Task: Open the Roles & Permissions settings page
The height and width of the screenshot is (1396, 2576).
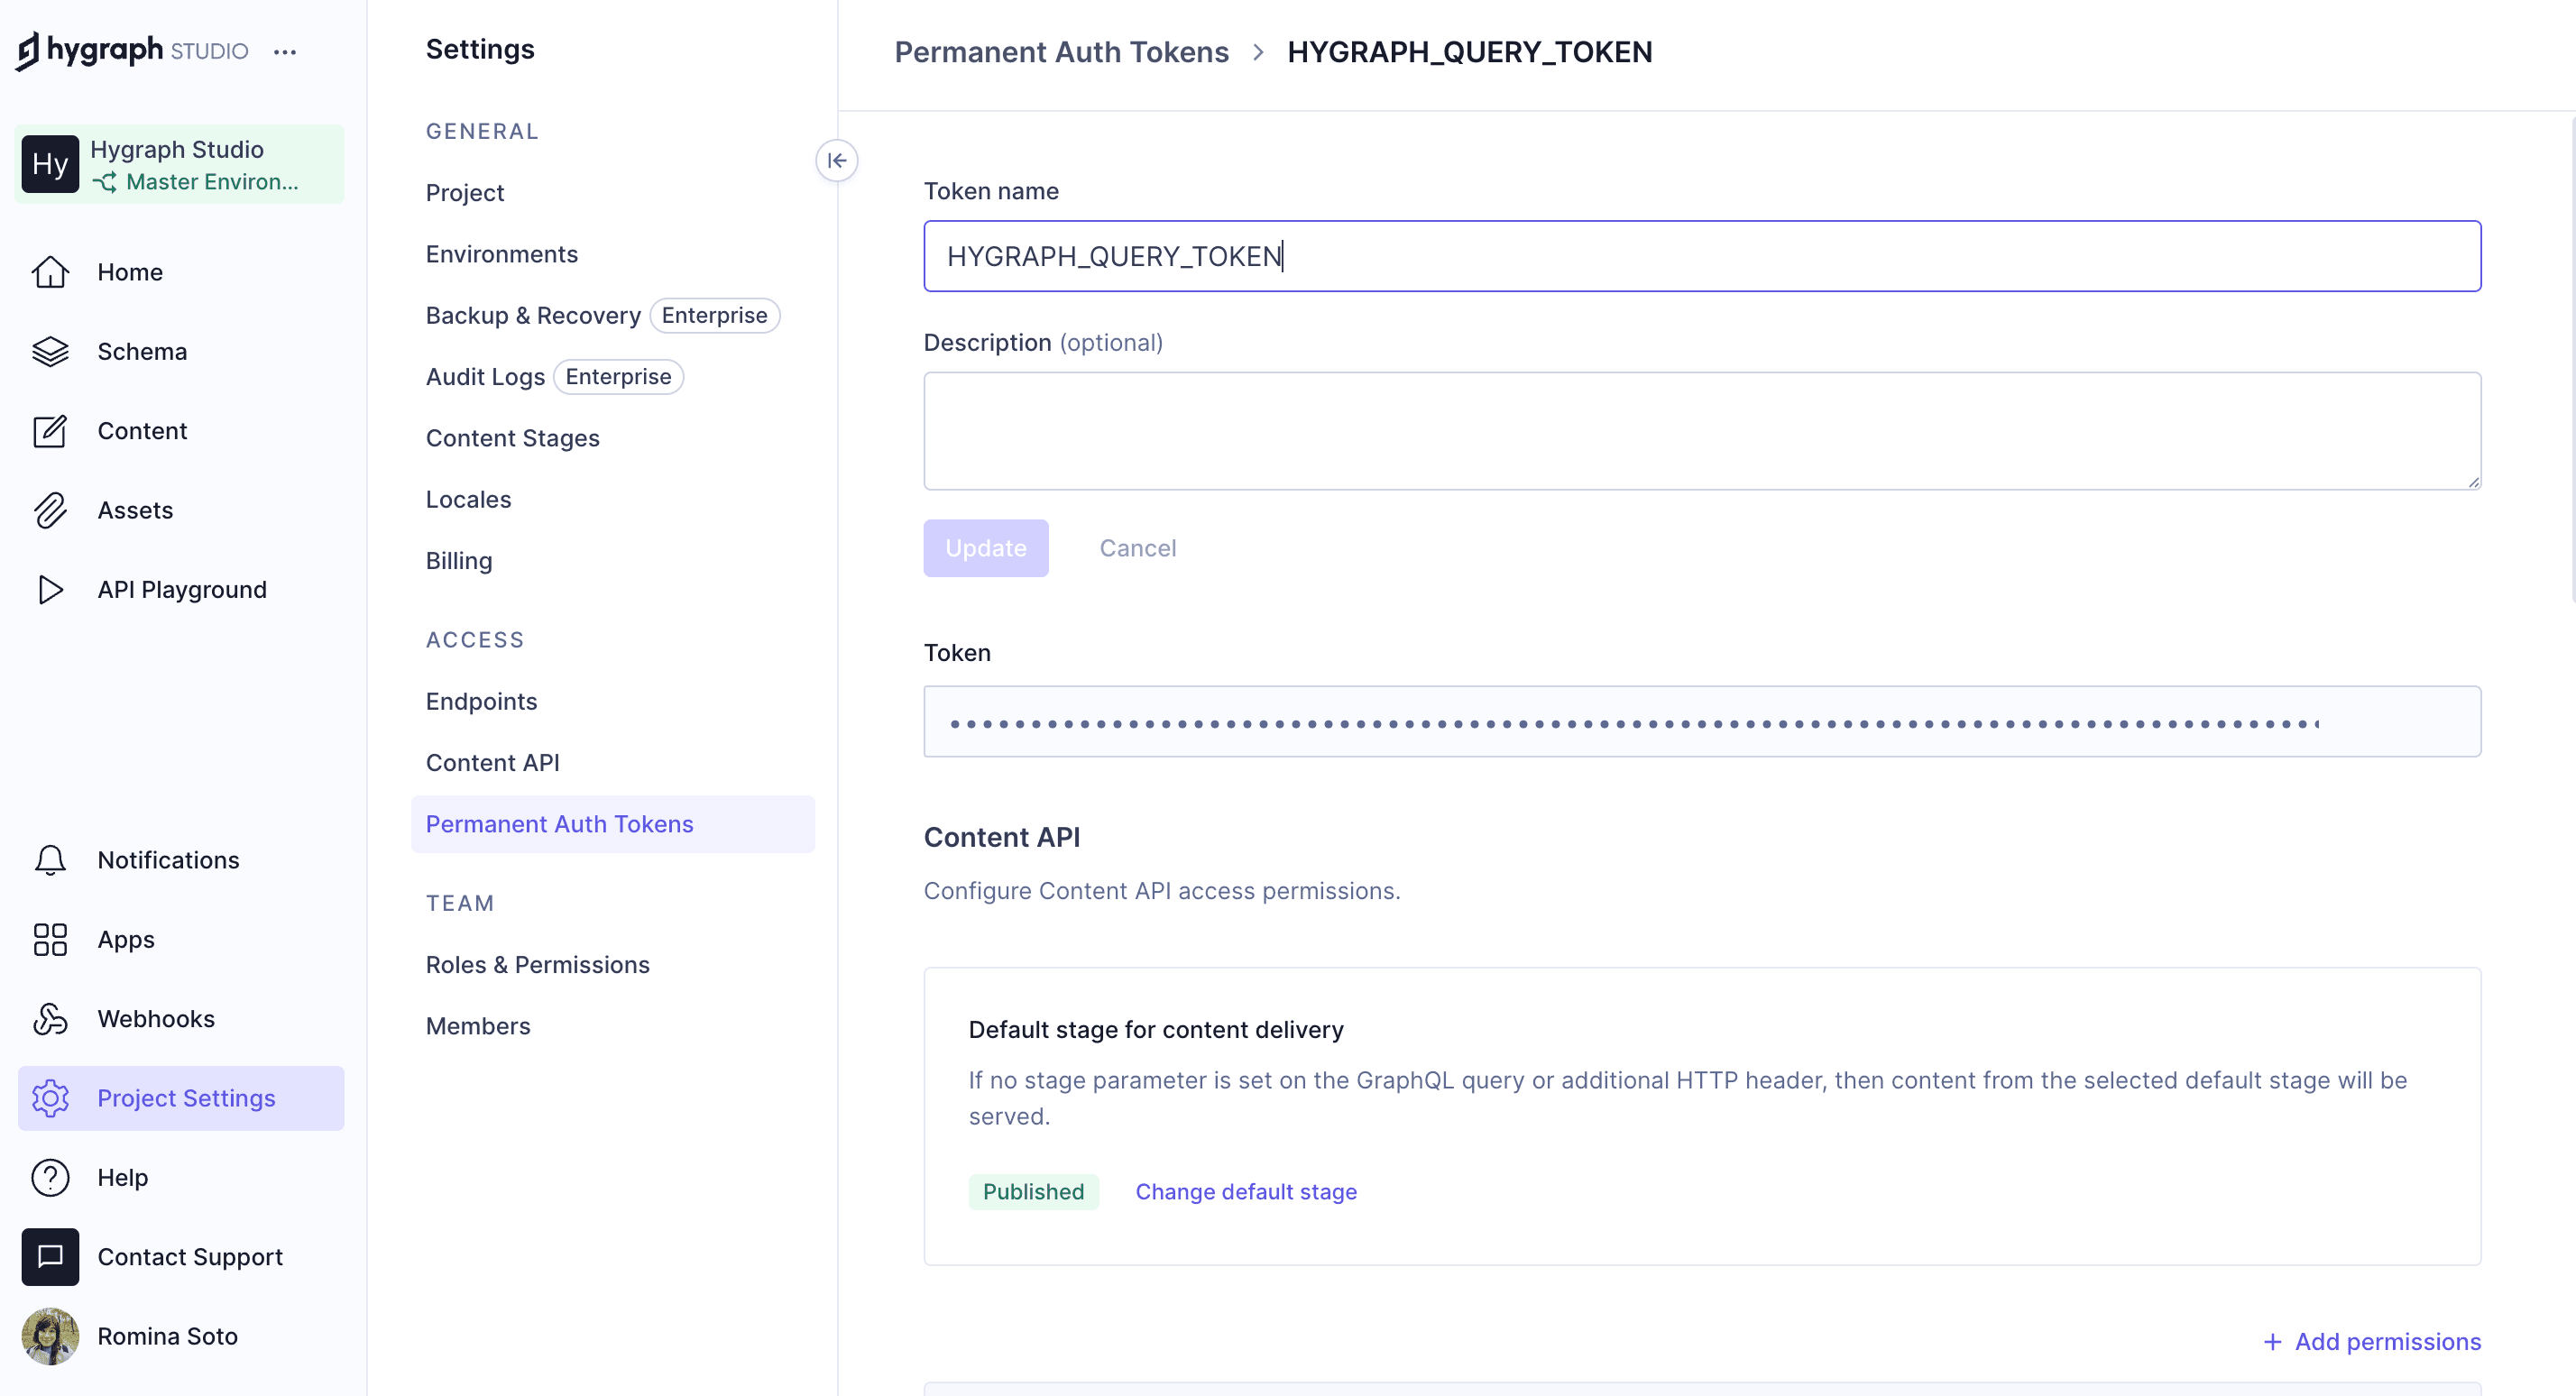Action: point(537,964)
